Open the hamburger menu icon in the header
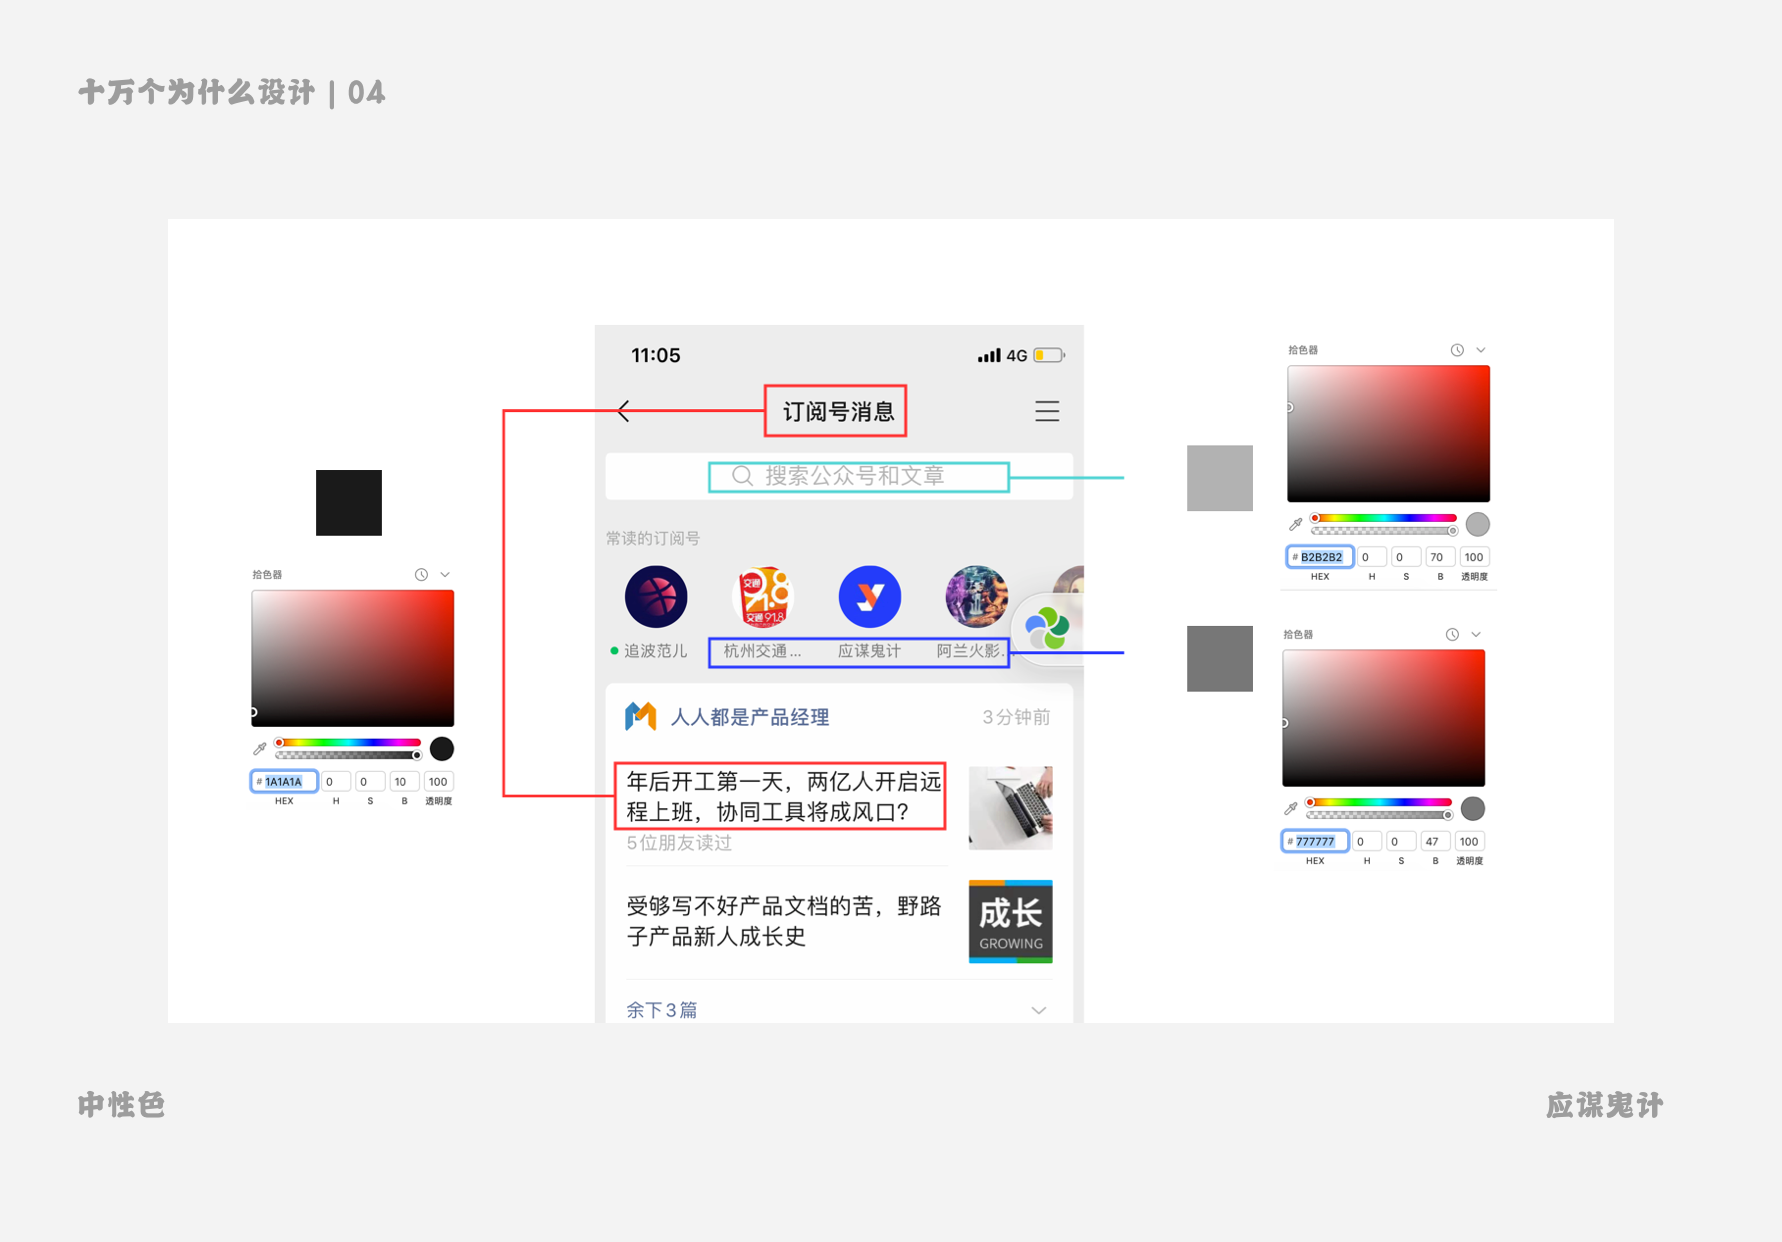This screenshot has width=1782, height=1242. click(1046, 411)
